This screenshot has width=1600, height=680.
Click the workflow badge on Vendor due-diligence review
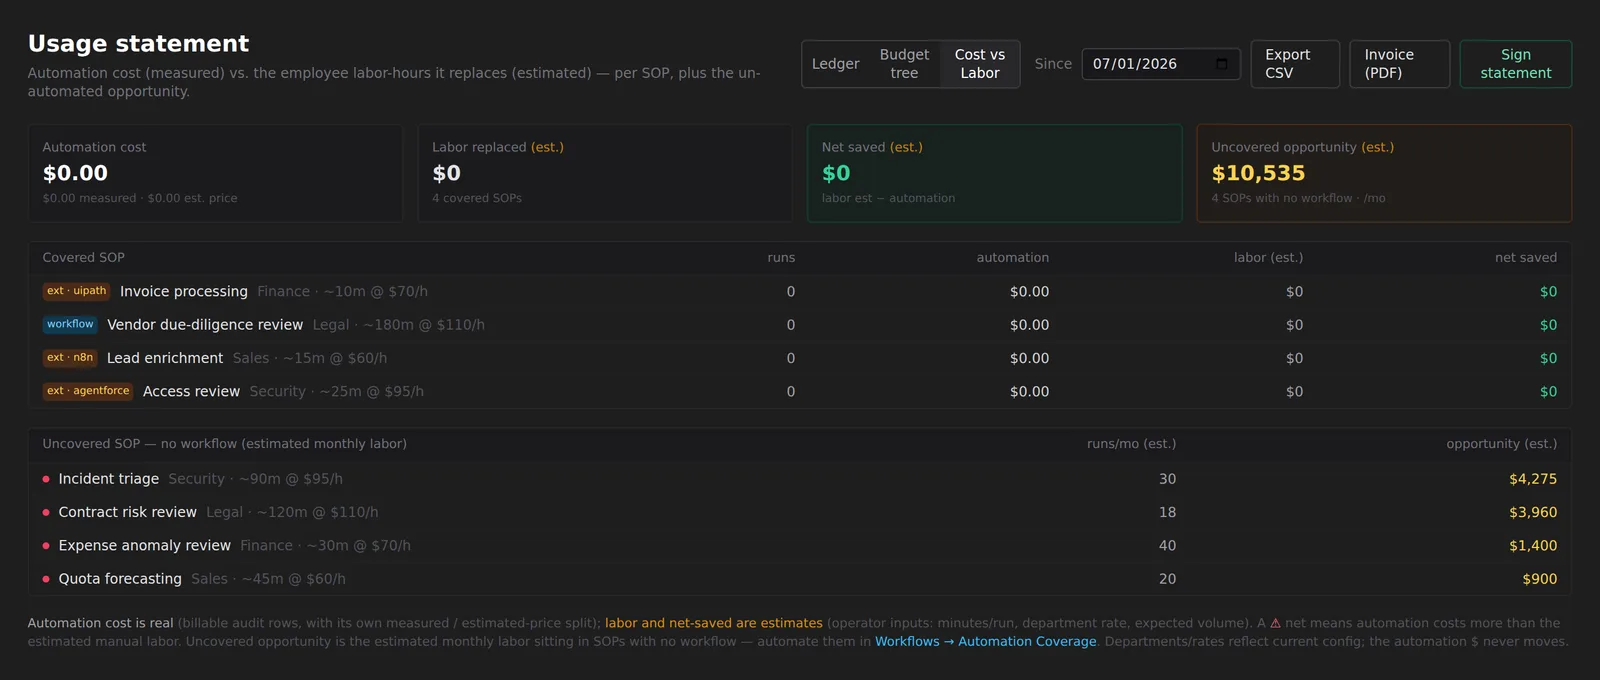70,324
